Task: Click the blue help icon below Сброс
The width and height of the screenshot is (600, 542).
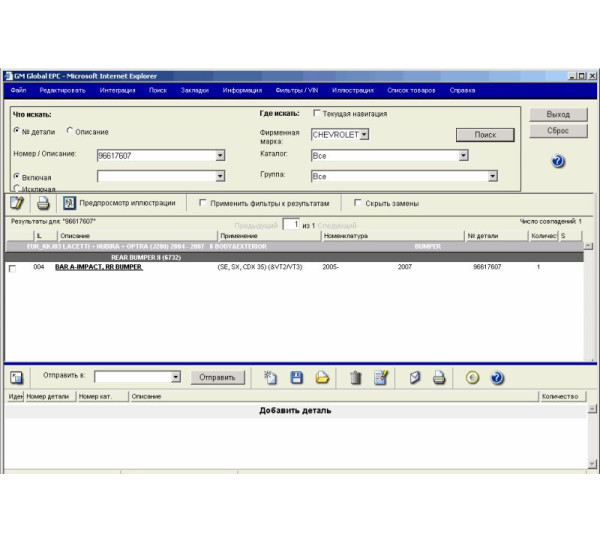Action: tap(558, 161)
